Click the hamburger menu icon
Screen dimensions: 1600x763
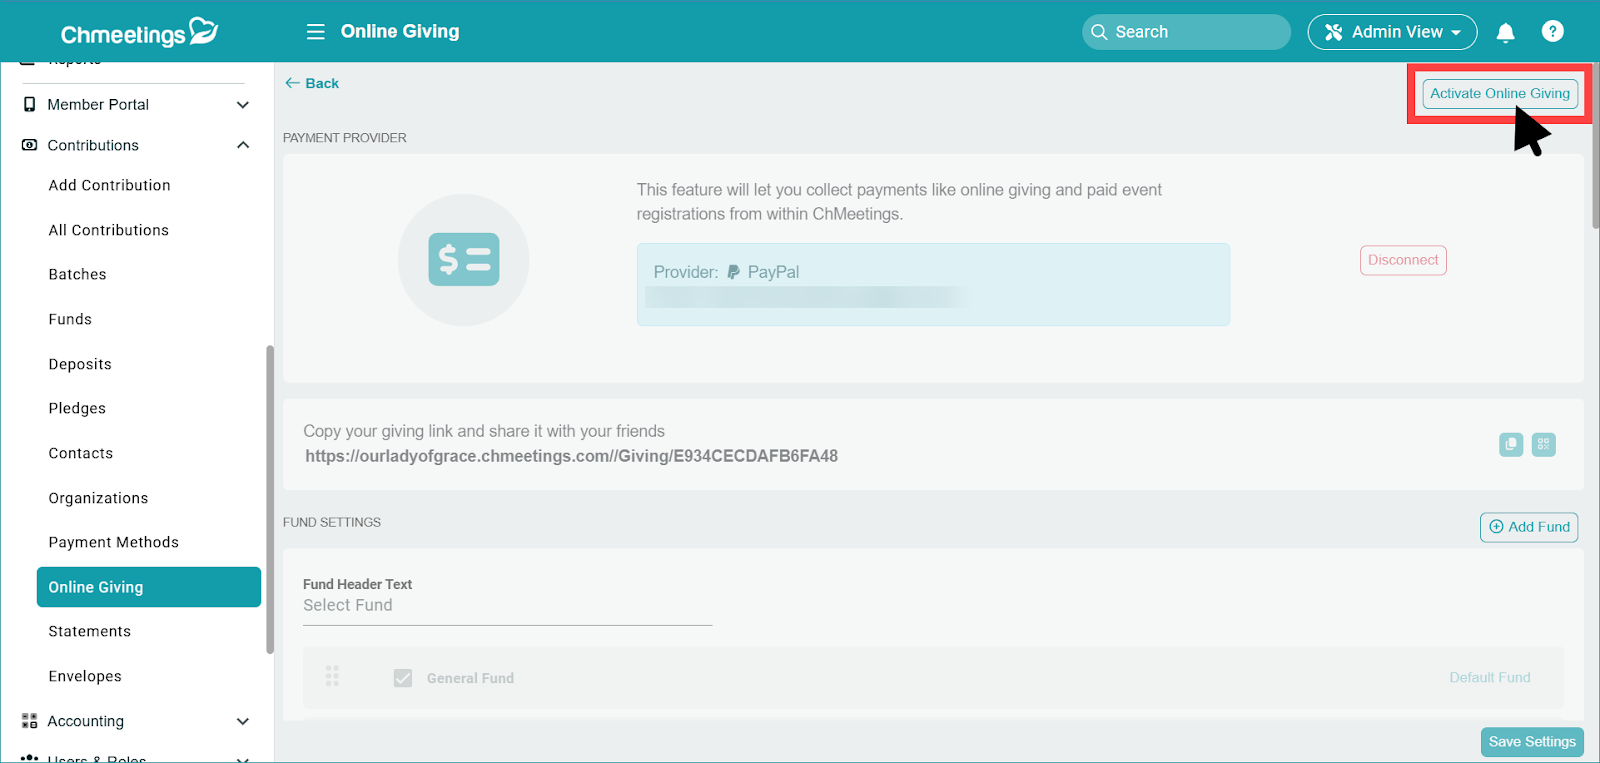[315, 32]
